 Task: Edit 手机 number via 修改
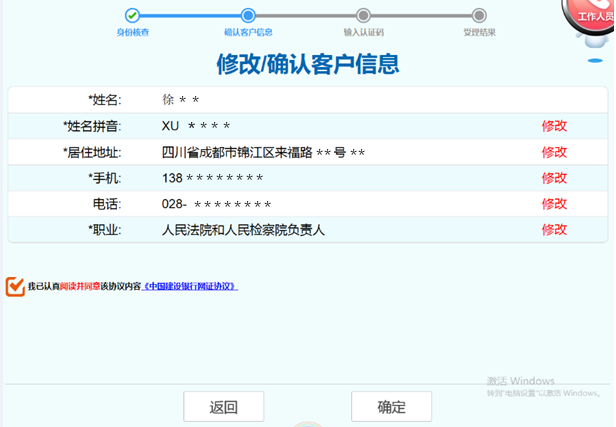tap(554, 178)
